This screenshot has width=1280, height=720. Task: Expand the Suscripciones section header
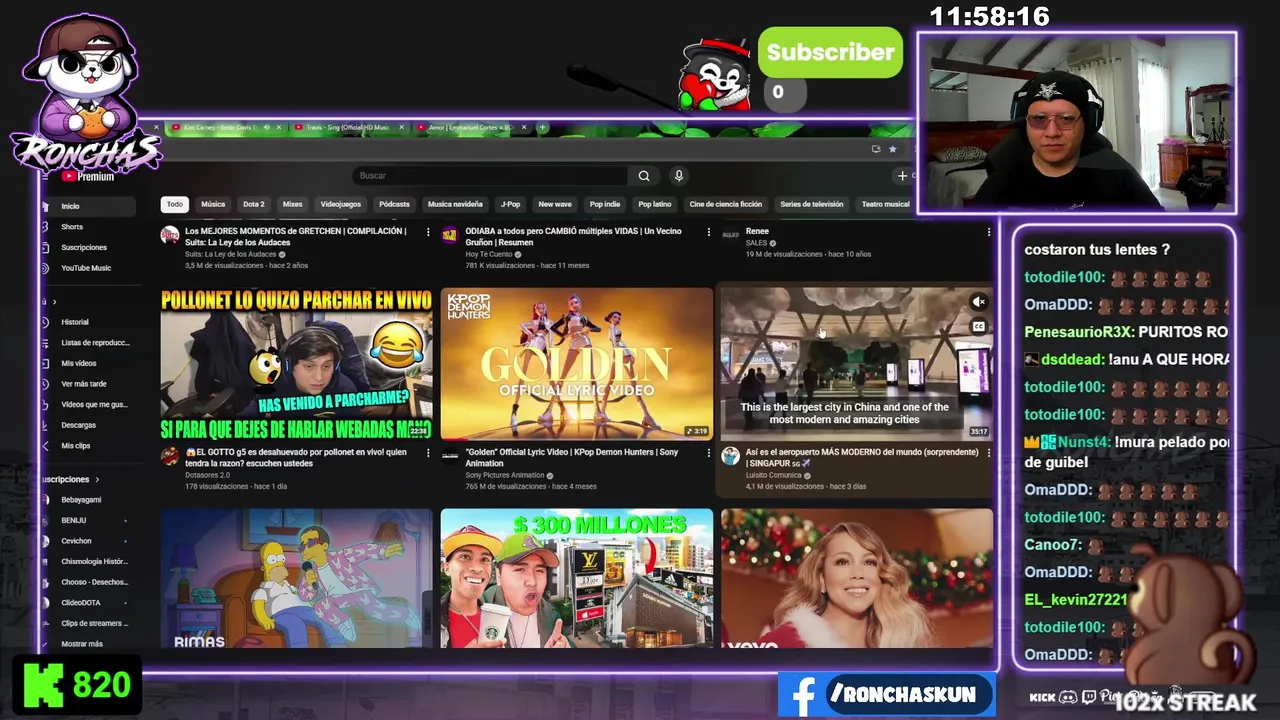(x=70, y=479)
